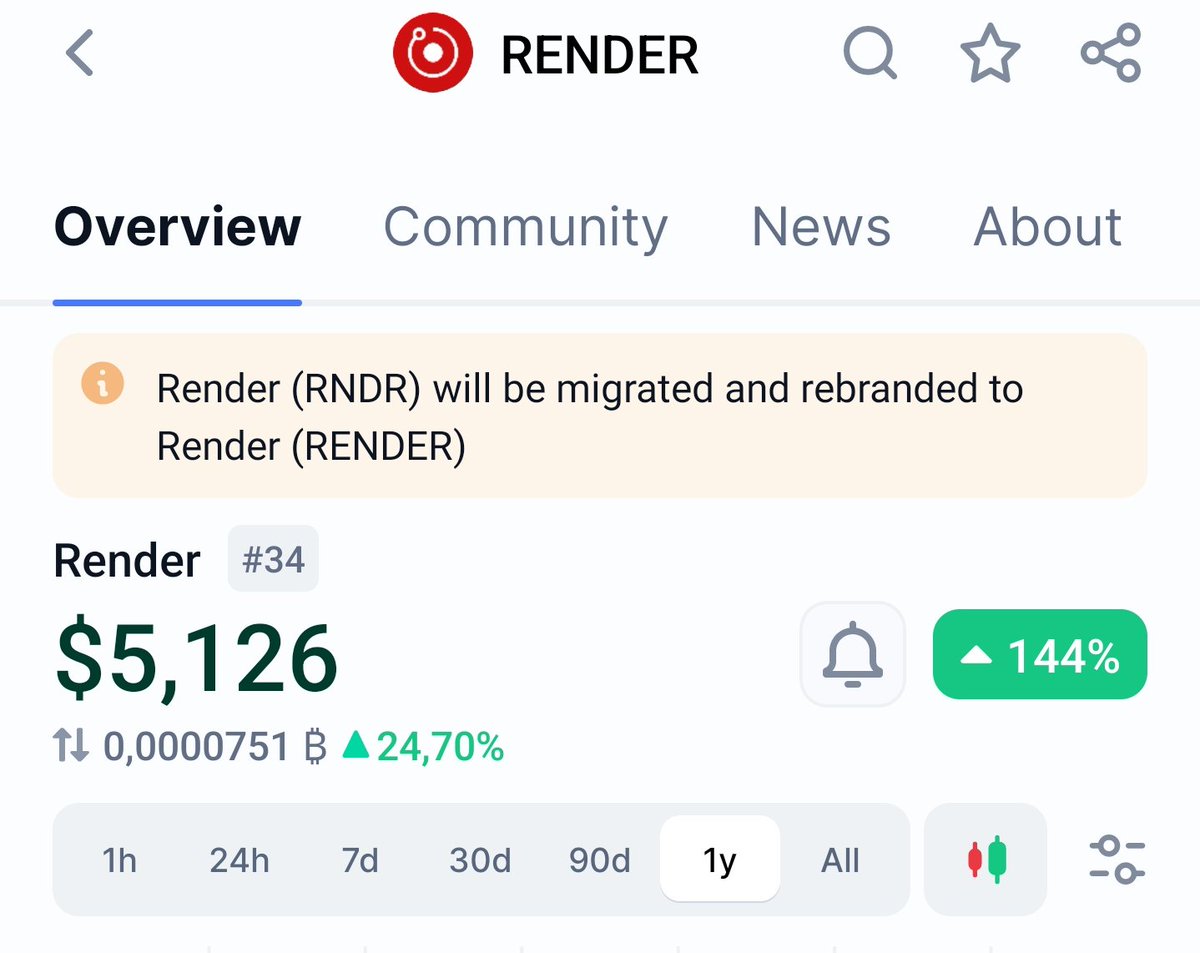This screenshot has height=953, width=1200.
Task: Add Render to favorites with star icon
Action: (990, 53)
